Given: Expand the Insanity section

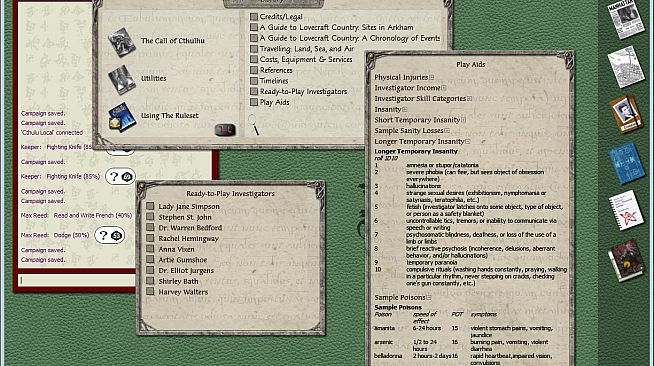Looking at the screenshot, I should point(404,110).
